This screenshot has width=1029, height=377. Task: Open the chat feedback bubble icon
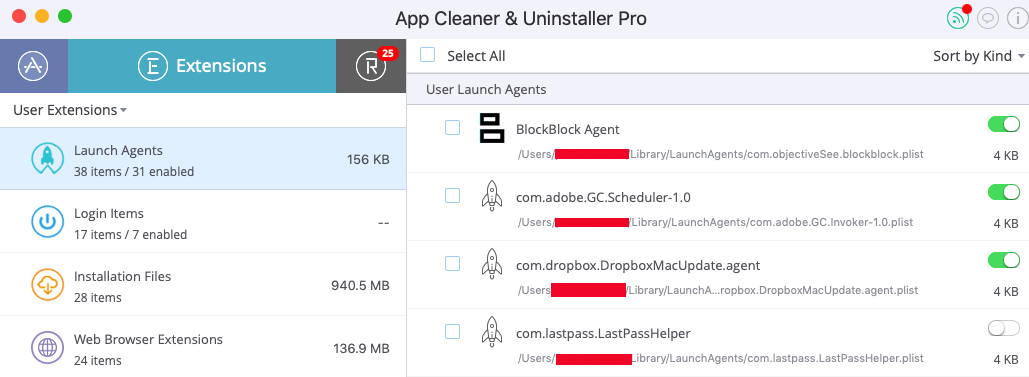987,18
